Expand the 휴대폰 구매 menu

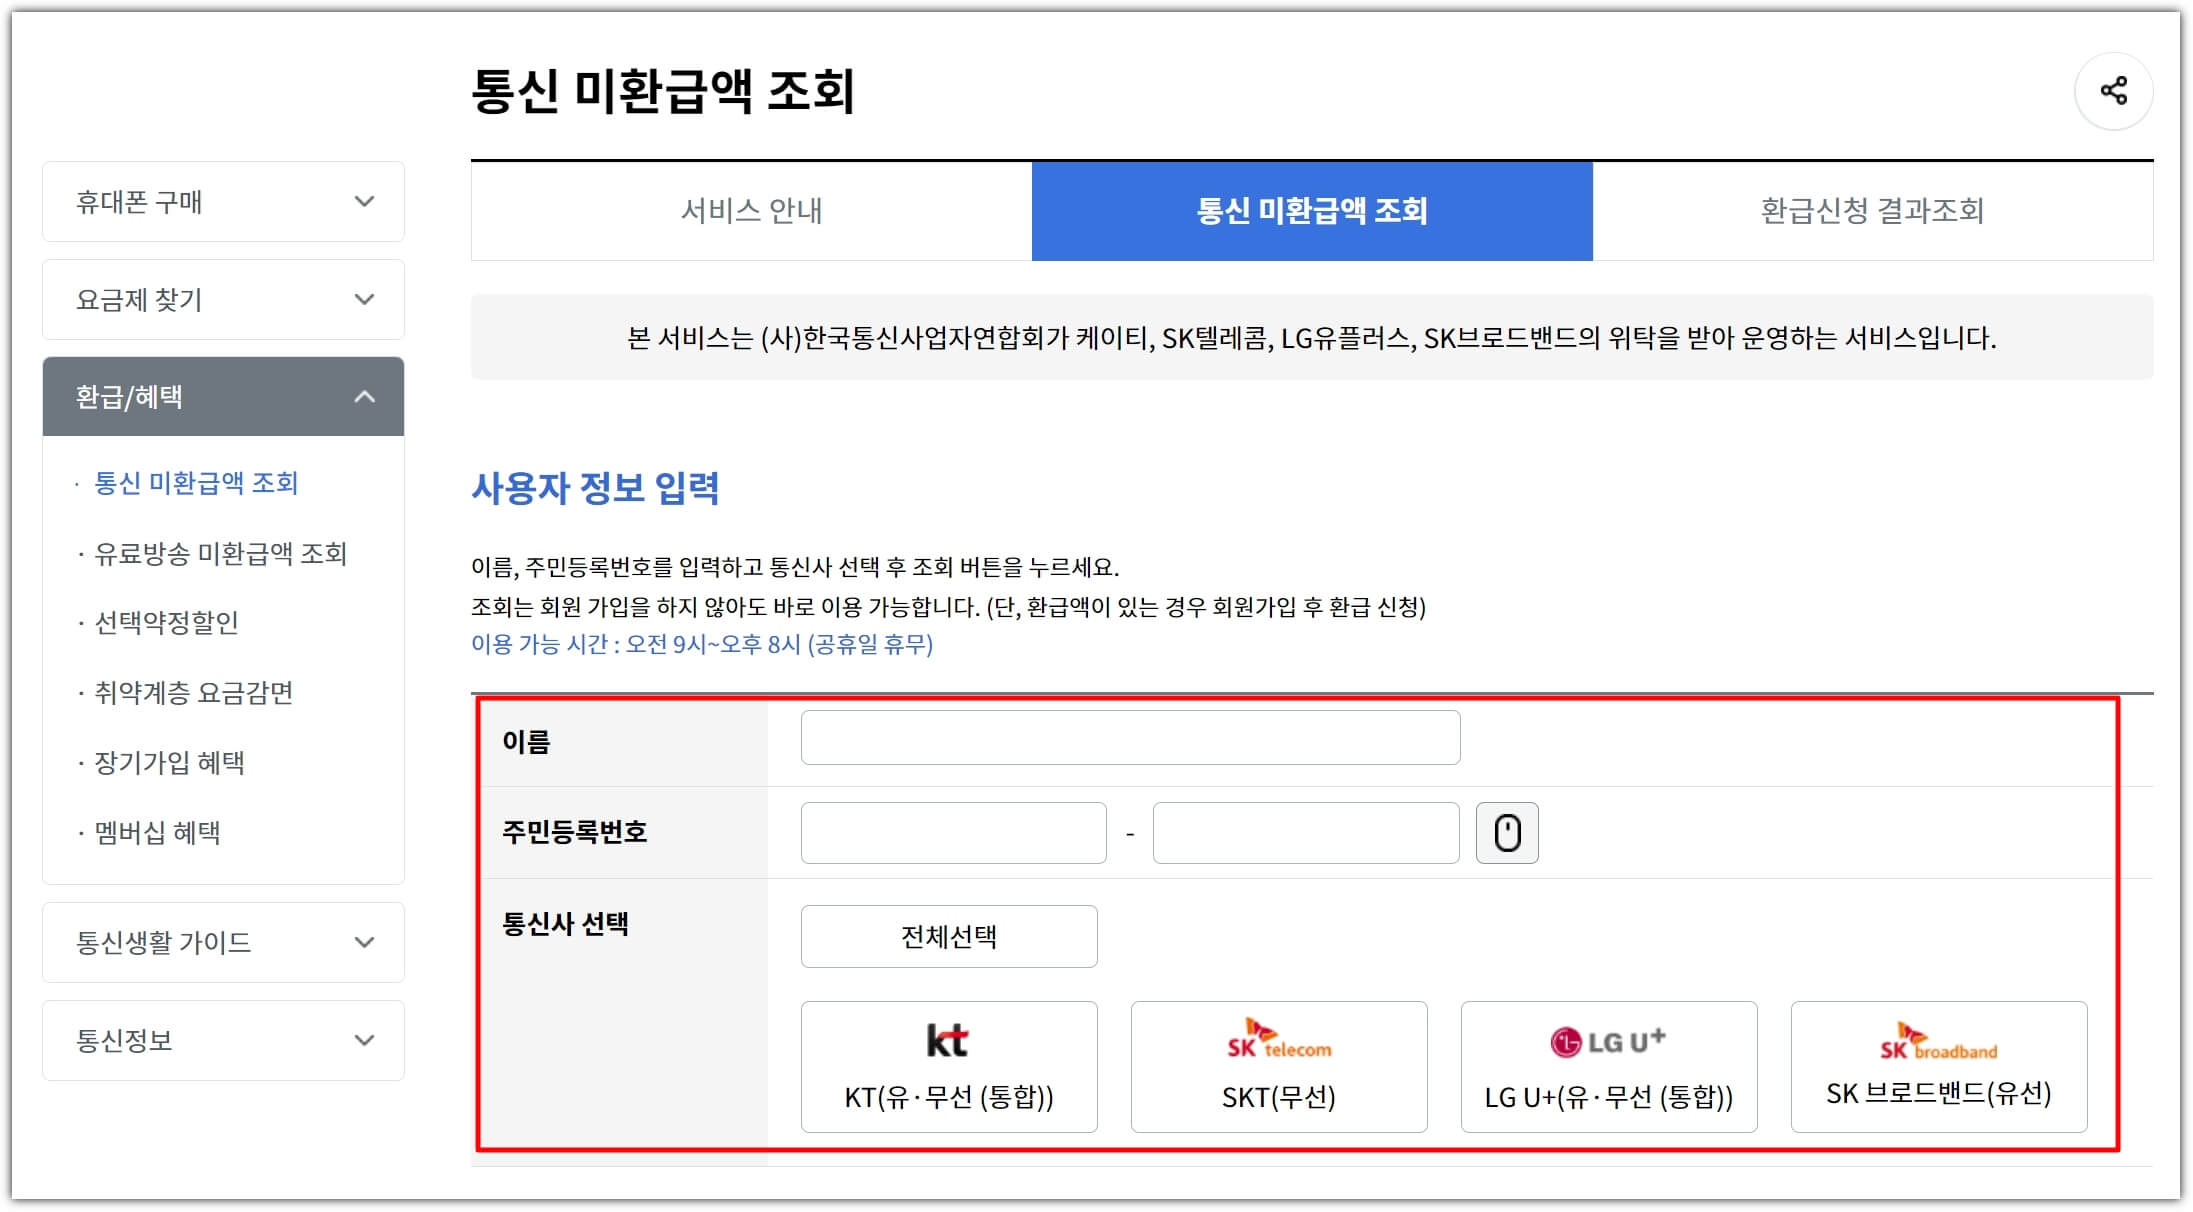coord(222,201)
